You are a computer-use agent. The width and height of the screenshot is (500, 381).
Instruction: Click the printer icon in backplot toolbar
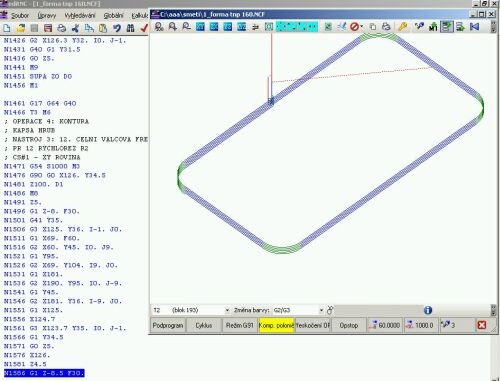point(386,27)
